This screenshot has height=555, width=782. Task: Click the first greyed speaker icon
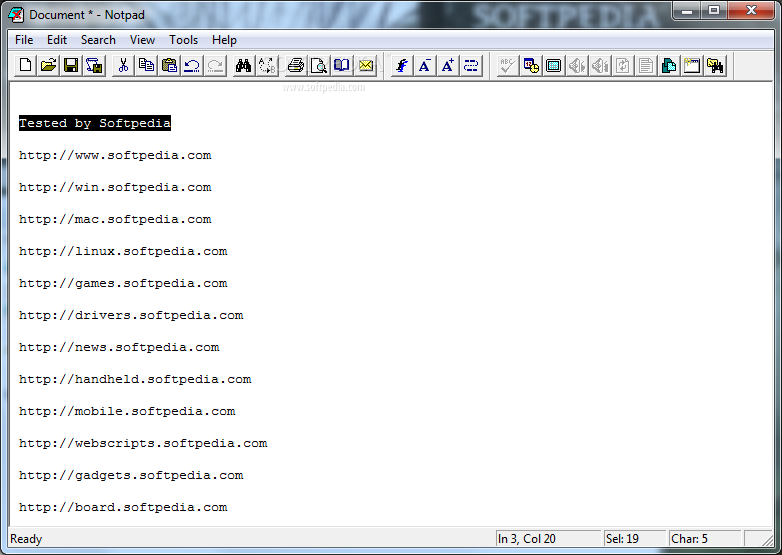point(577,65)
